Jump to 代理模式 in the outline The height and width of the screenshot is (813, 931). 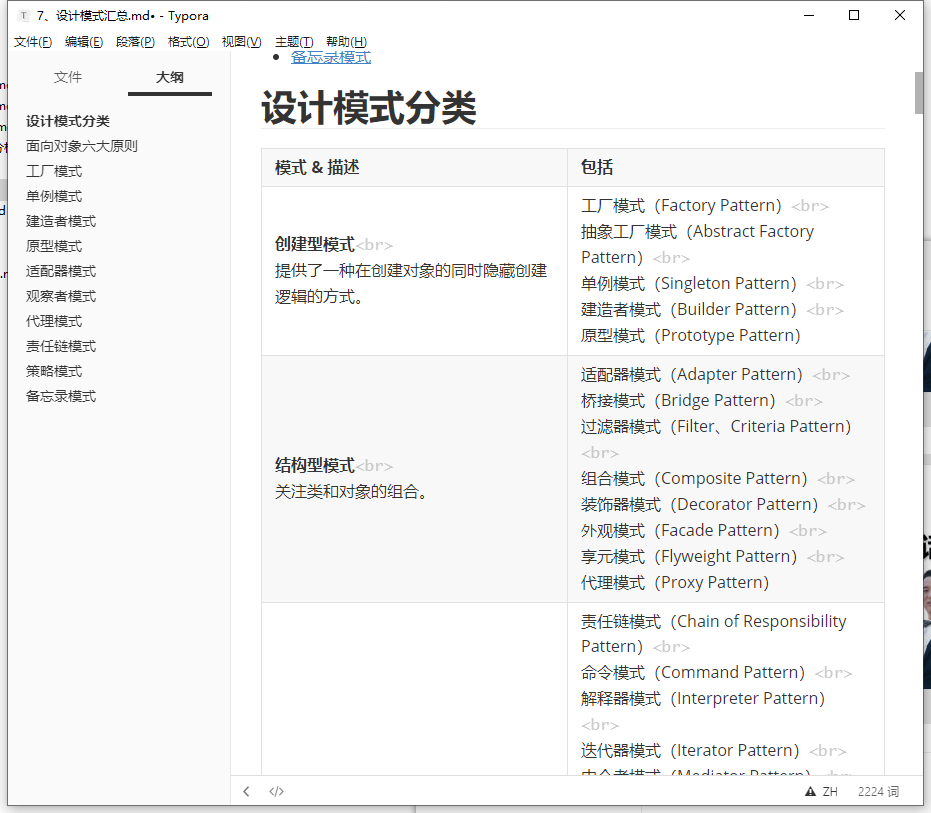tap(54, 321)
